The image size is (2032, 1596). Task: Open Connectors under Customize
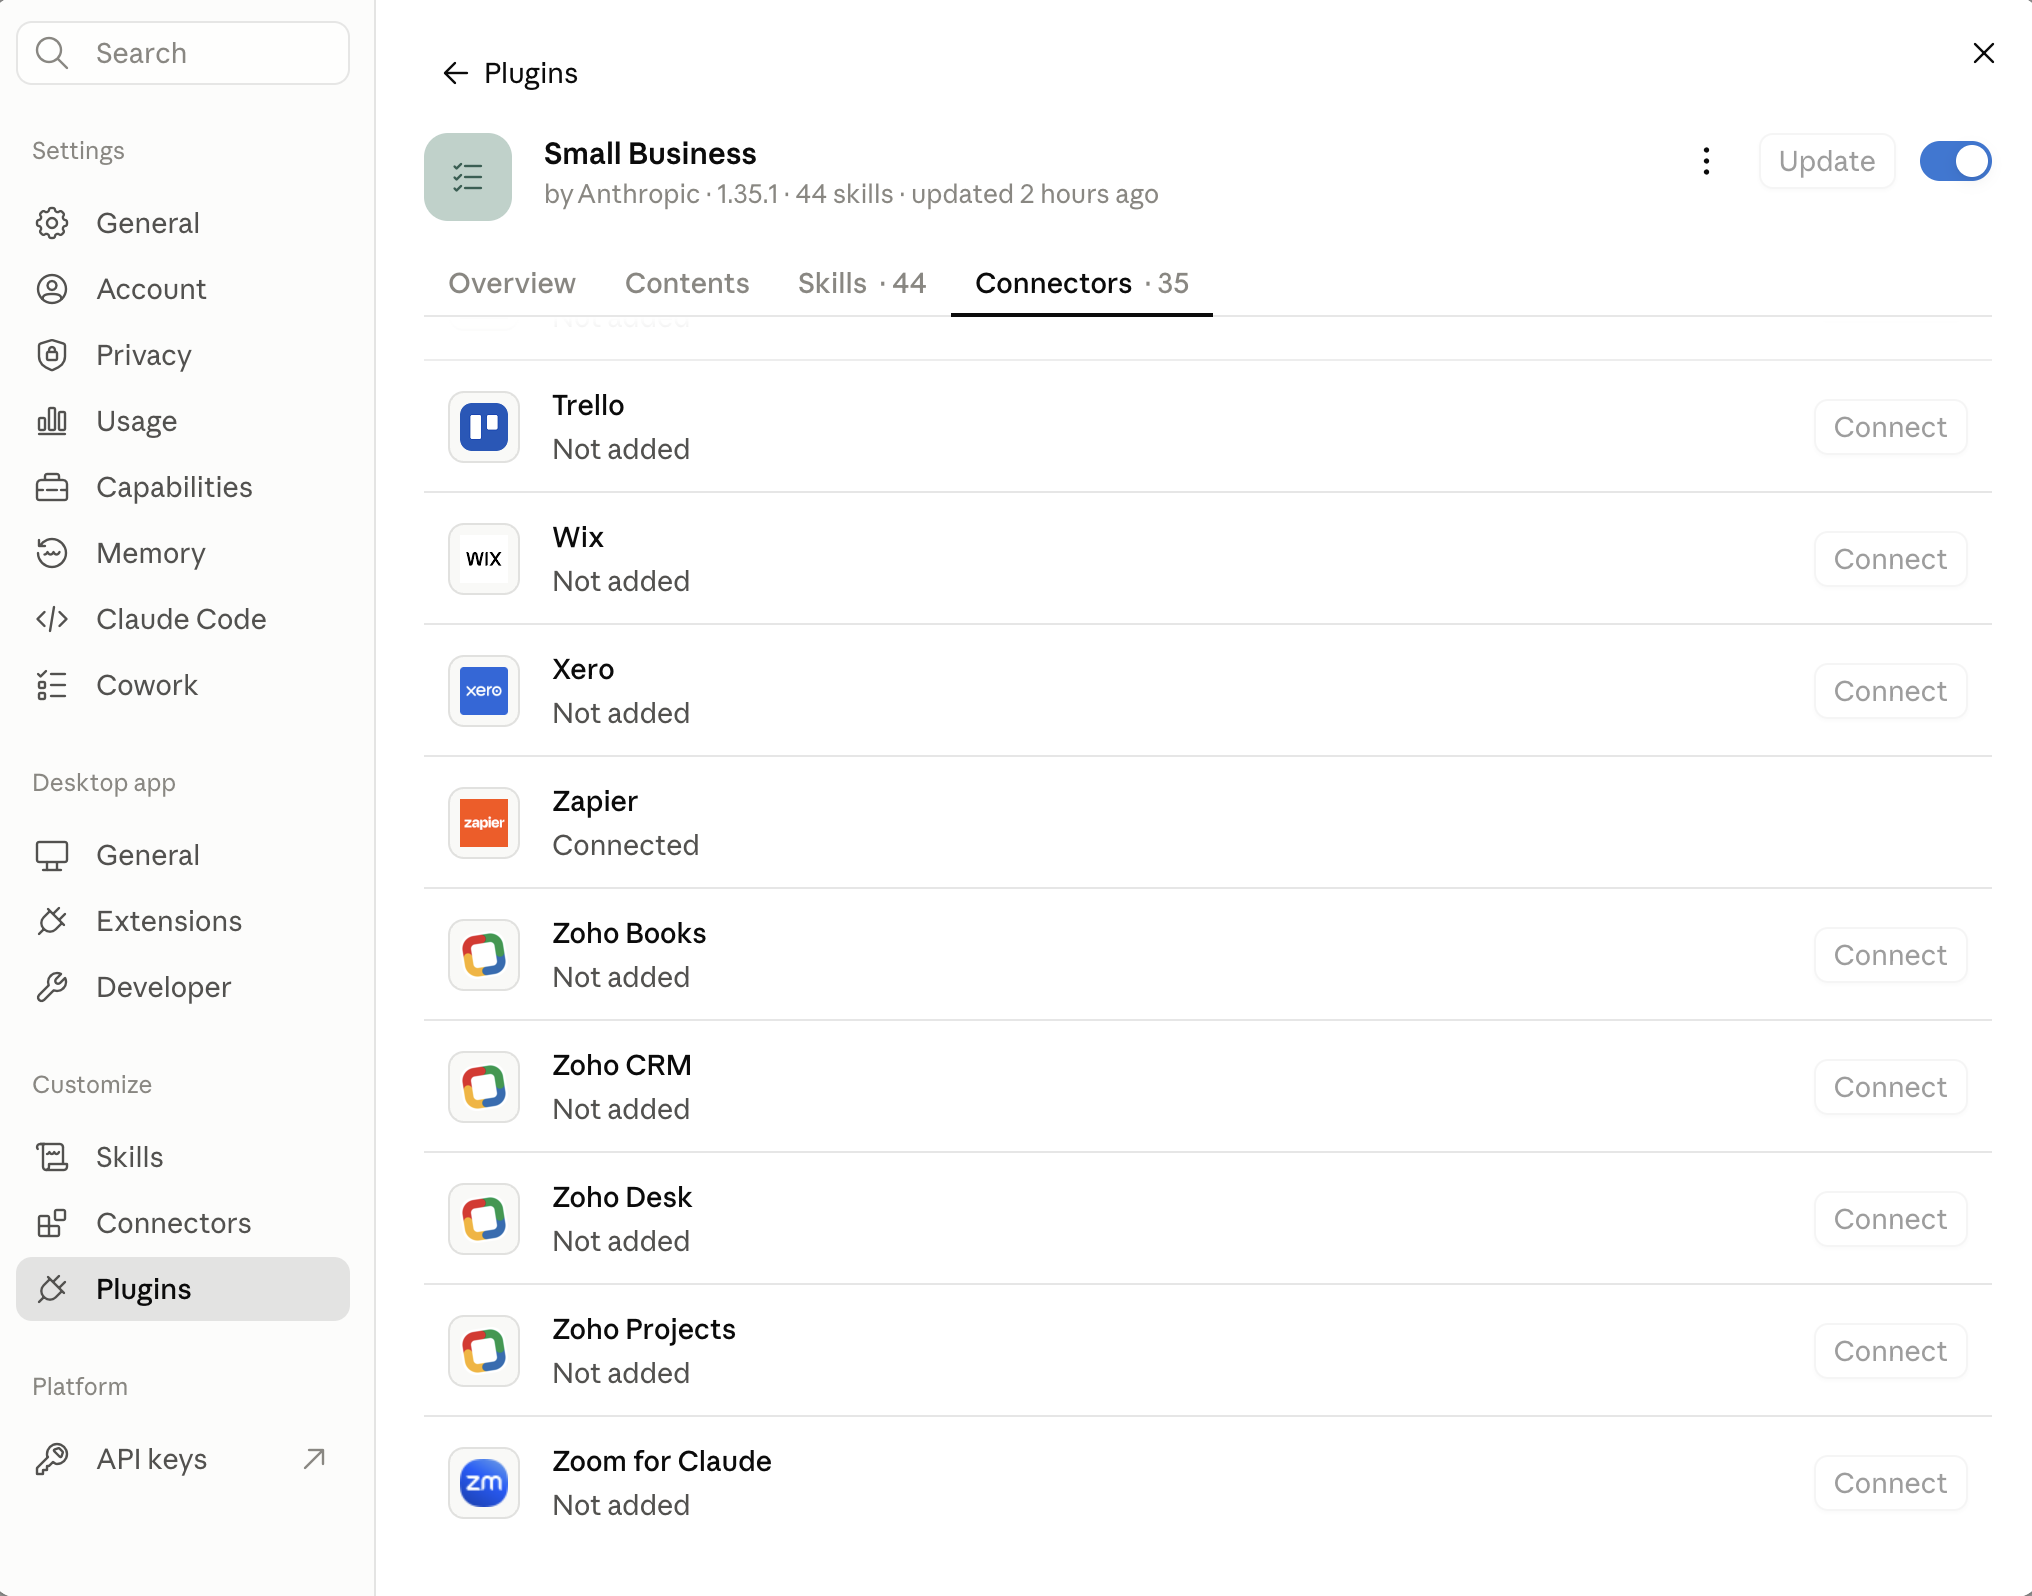(x=183, y=1223)
